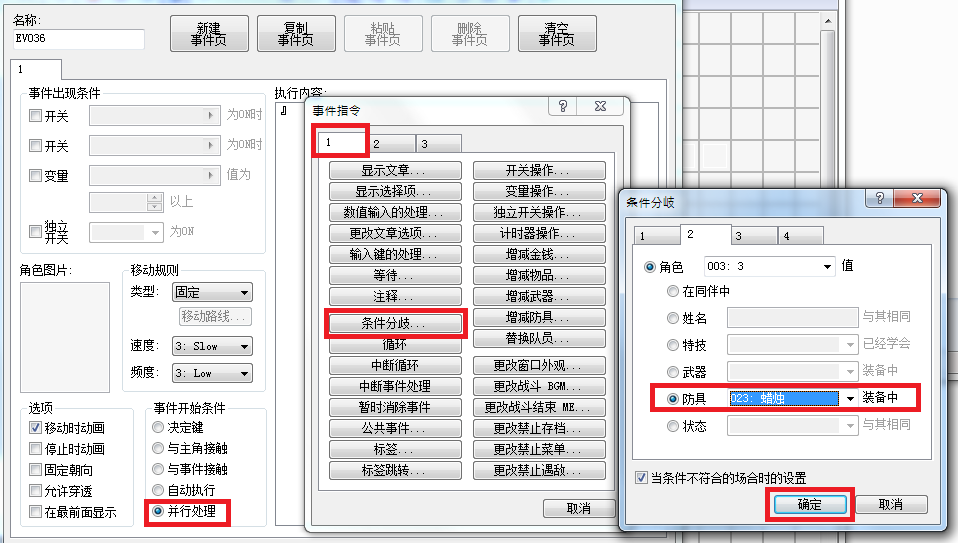Switch to tab 1 in 事件指令
This screenshot has height=543, width=958.
point(340,142)
